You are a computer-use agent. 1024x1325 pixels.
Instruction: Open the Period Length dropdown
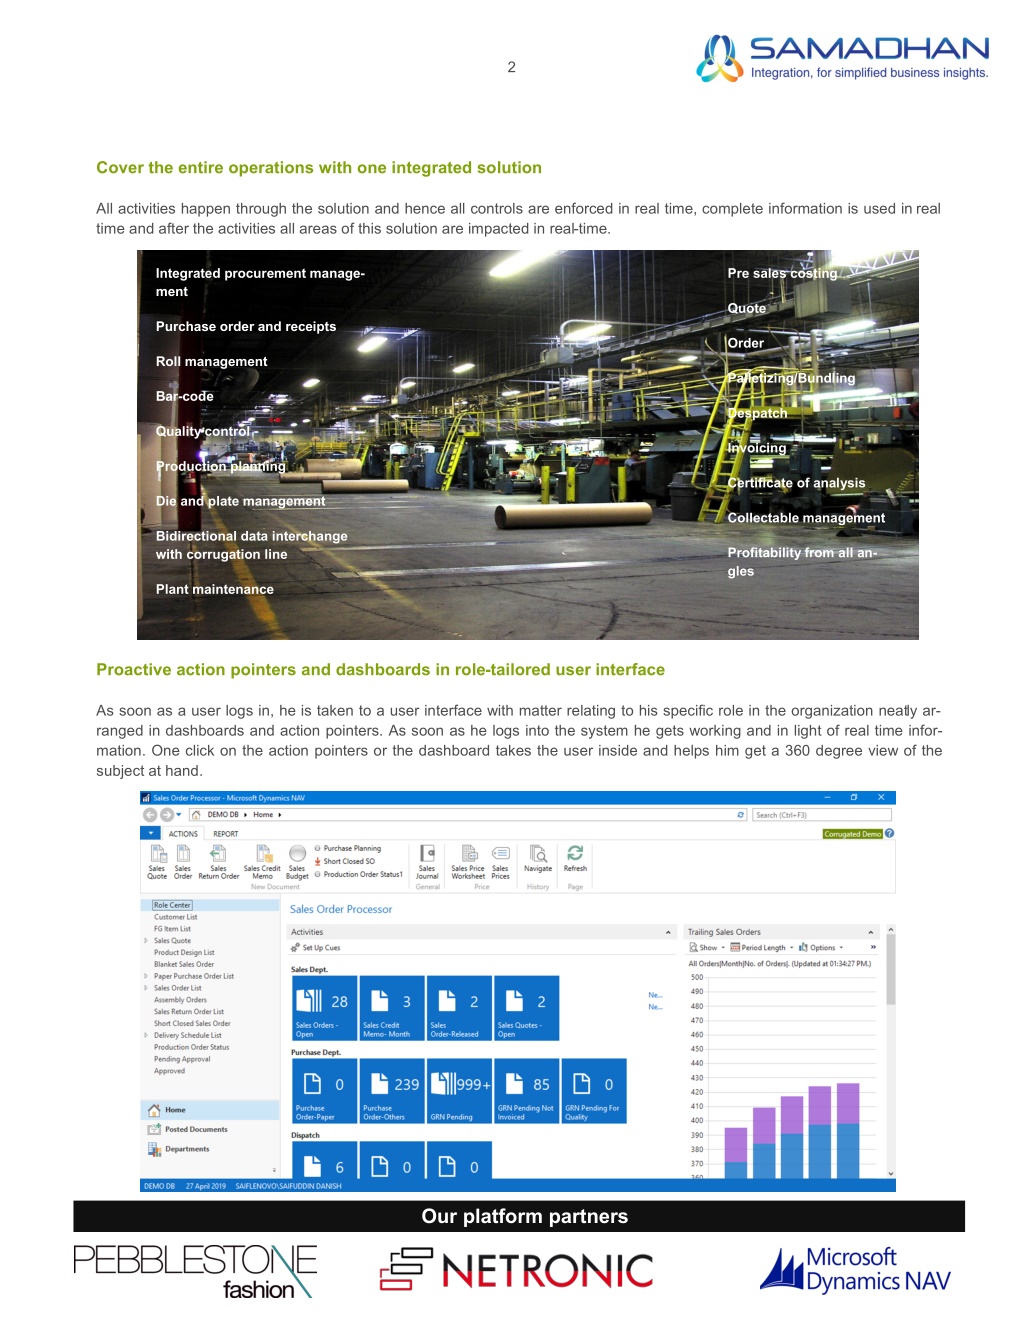click(x=762, y=948)
